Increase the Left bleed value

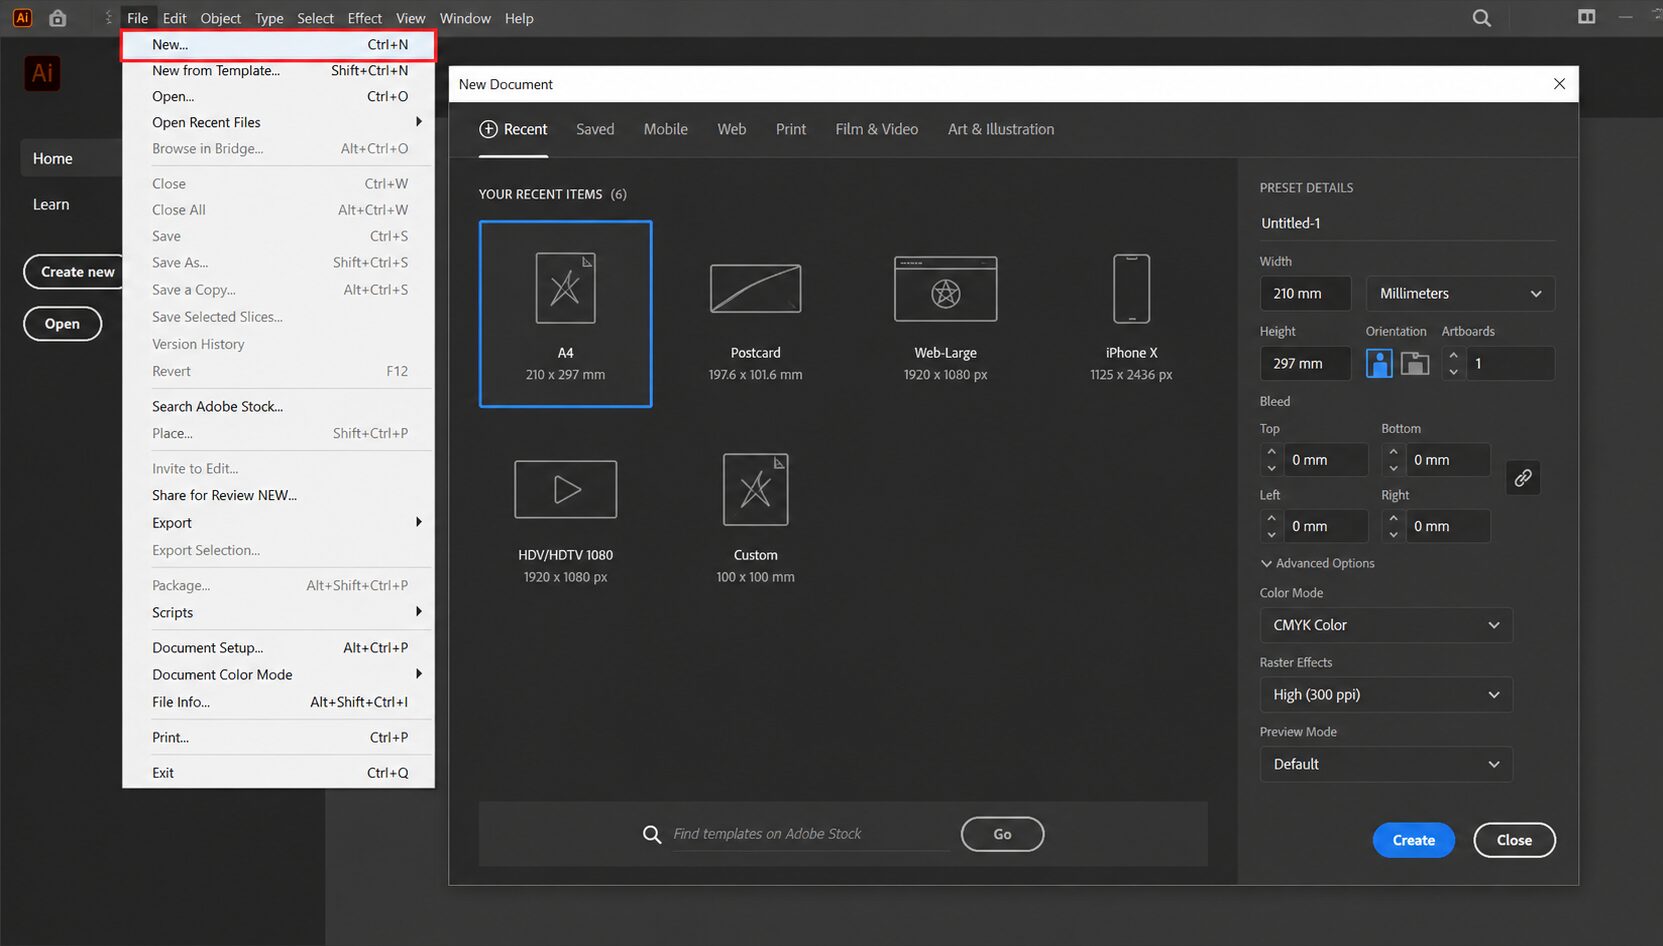pyautogui.click(x=1272, y=518)
